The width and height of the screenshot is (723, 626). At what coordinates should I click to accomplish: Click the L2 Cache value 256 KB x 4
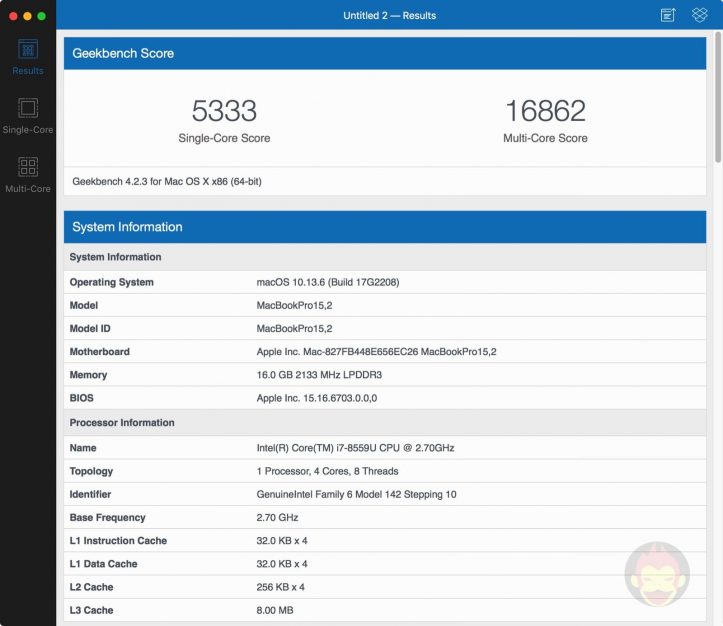pos(280,587)
